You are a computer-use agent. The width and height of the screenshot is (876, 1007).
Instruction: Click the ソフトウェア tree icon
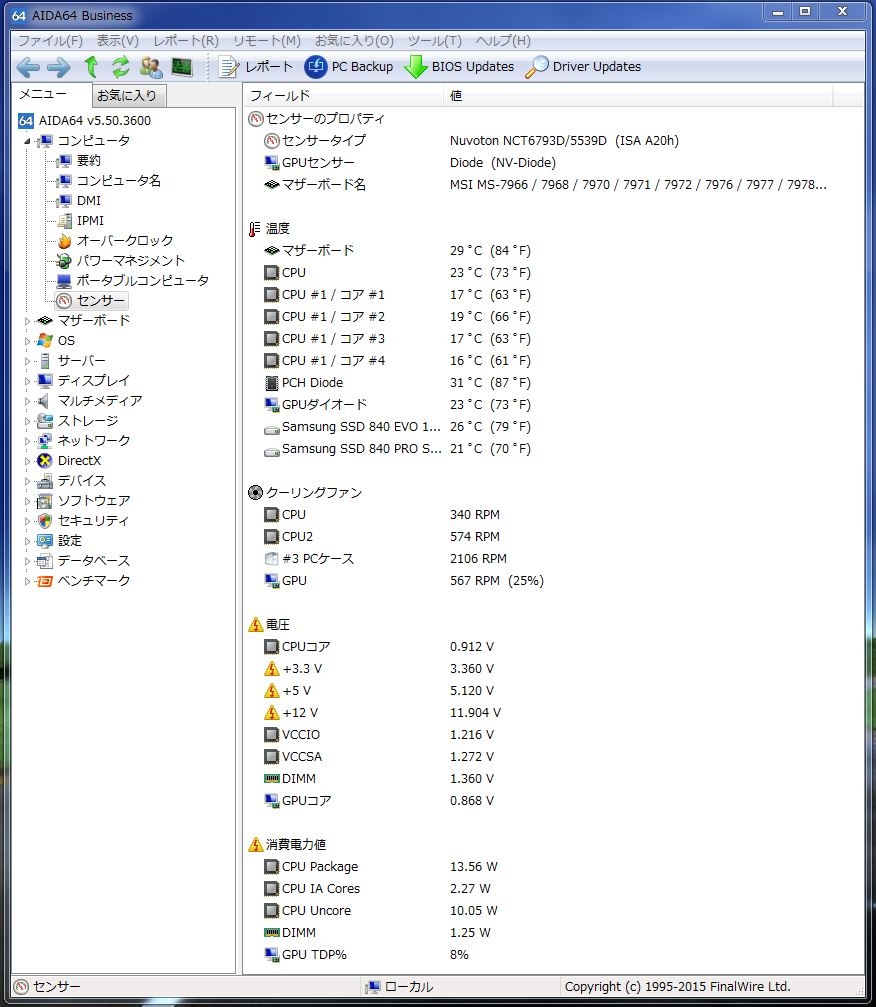click(45, 500)
